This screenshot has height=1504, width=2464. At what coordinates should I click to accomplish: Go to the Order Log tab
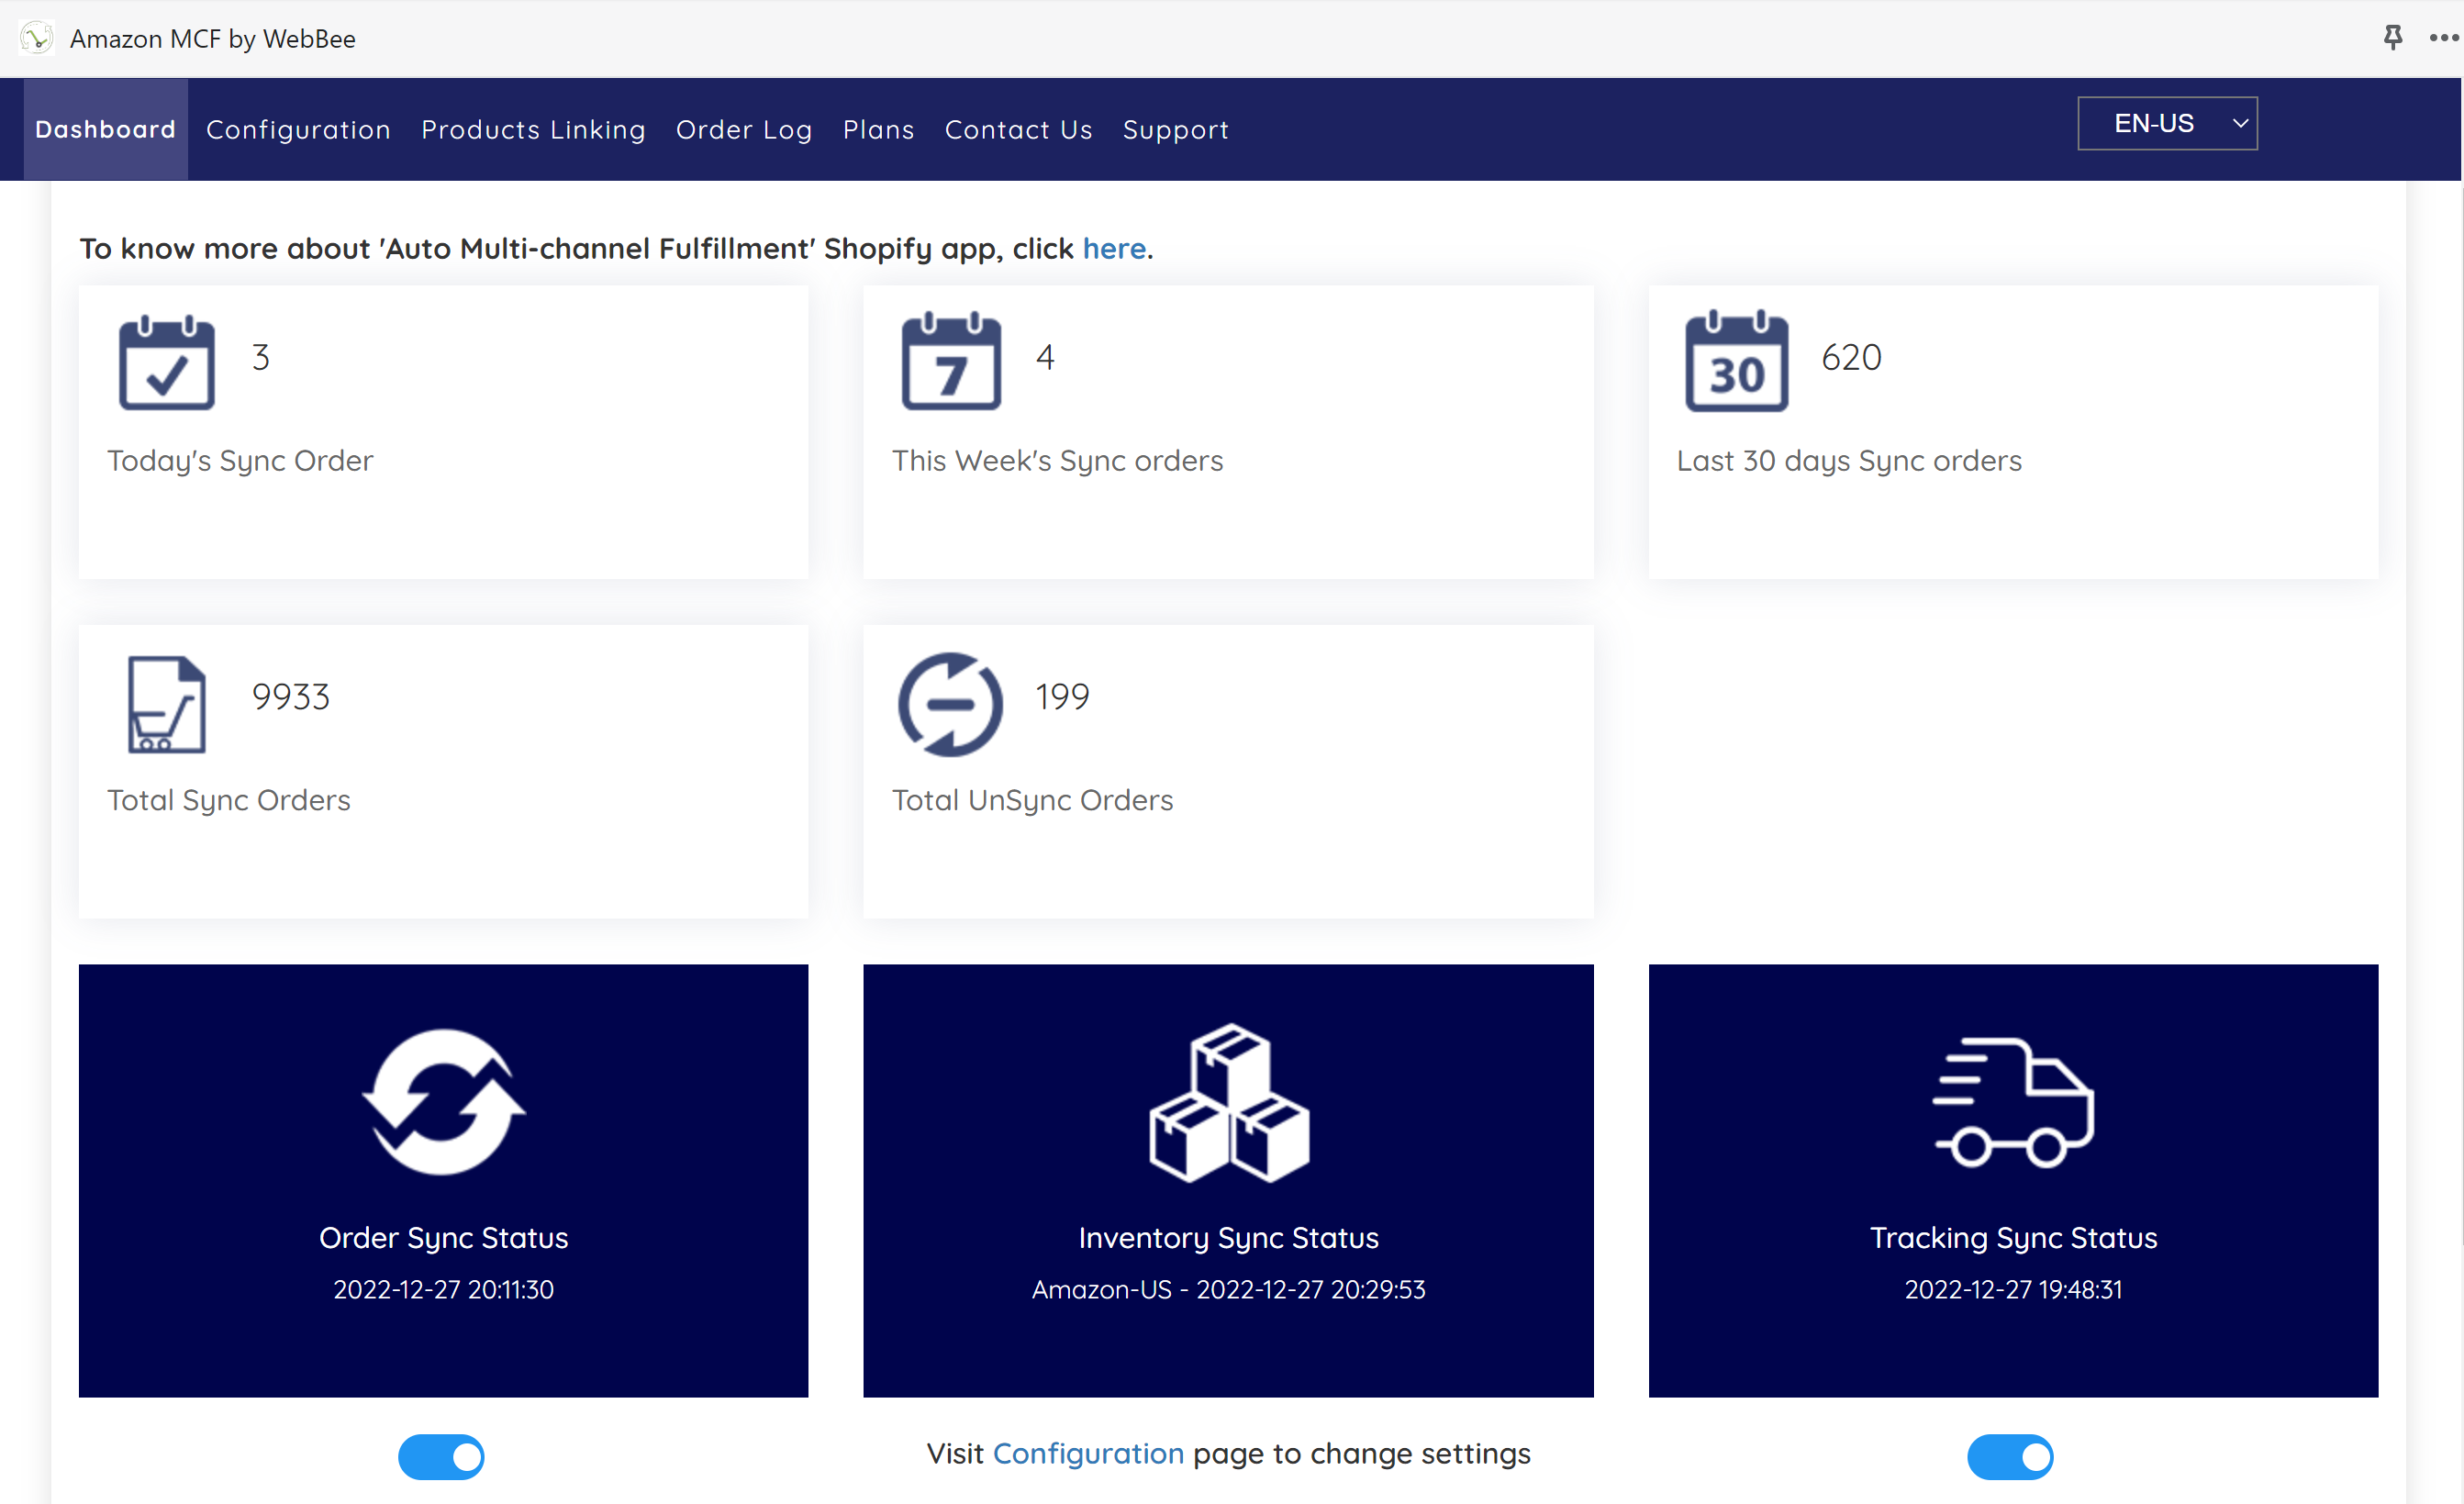744,129
